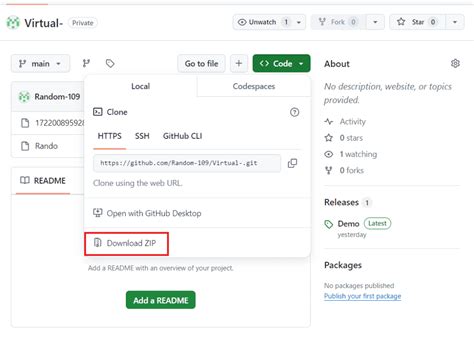474x364 pixels.
Task: Click the file icon beside 172200895928
Action: point(25,123)
